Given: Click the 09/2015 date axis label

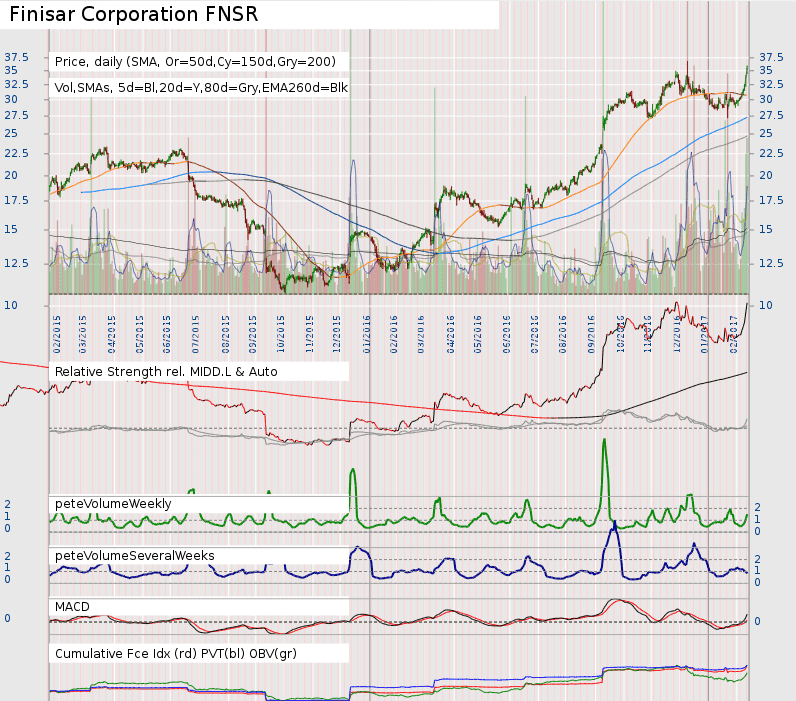Looking at the screenshot, I should 253,335.
